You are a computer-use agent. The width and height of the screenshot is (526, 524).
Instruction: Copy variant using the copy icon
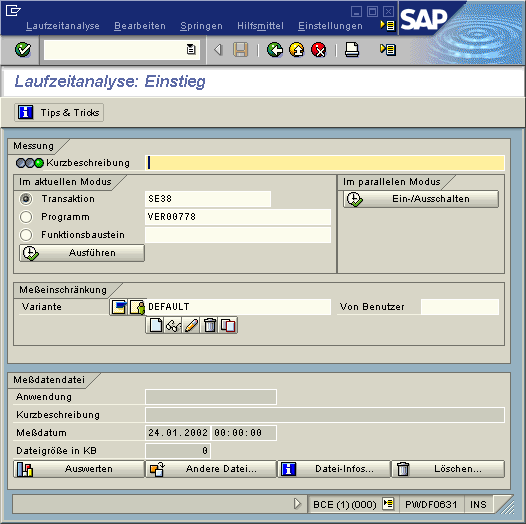point(228,325)
